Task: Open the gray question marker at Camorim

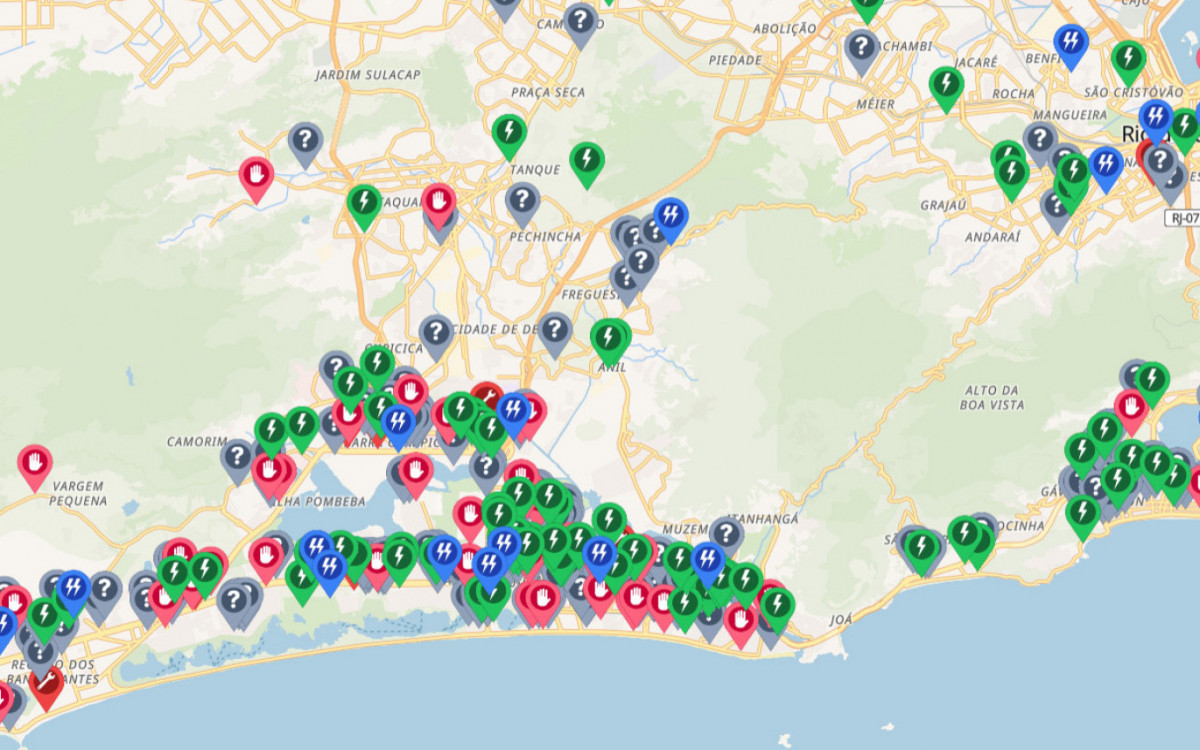Action: [237, 458]
